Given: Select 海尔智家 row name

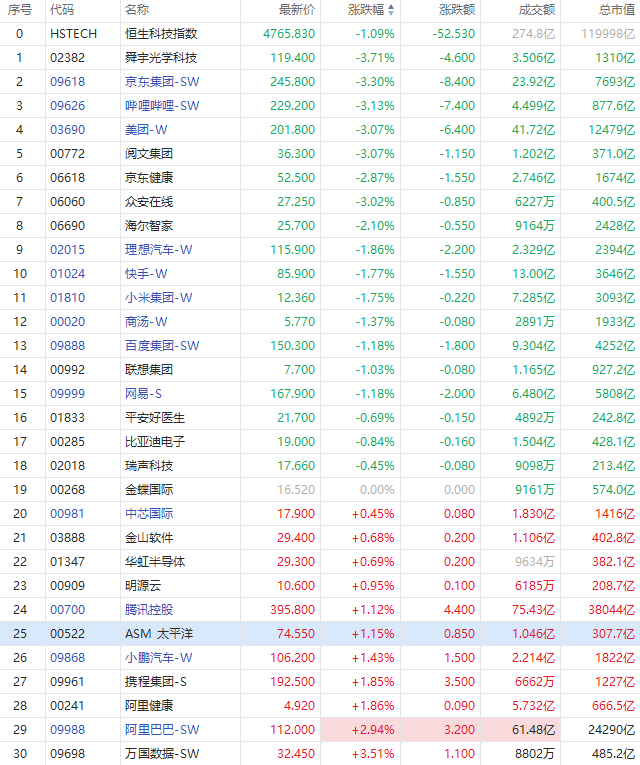Looking at the screenshot, I should (149, 225).
